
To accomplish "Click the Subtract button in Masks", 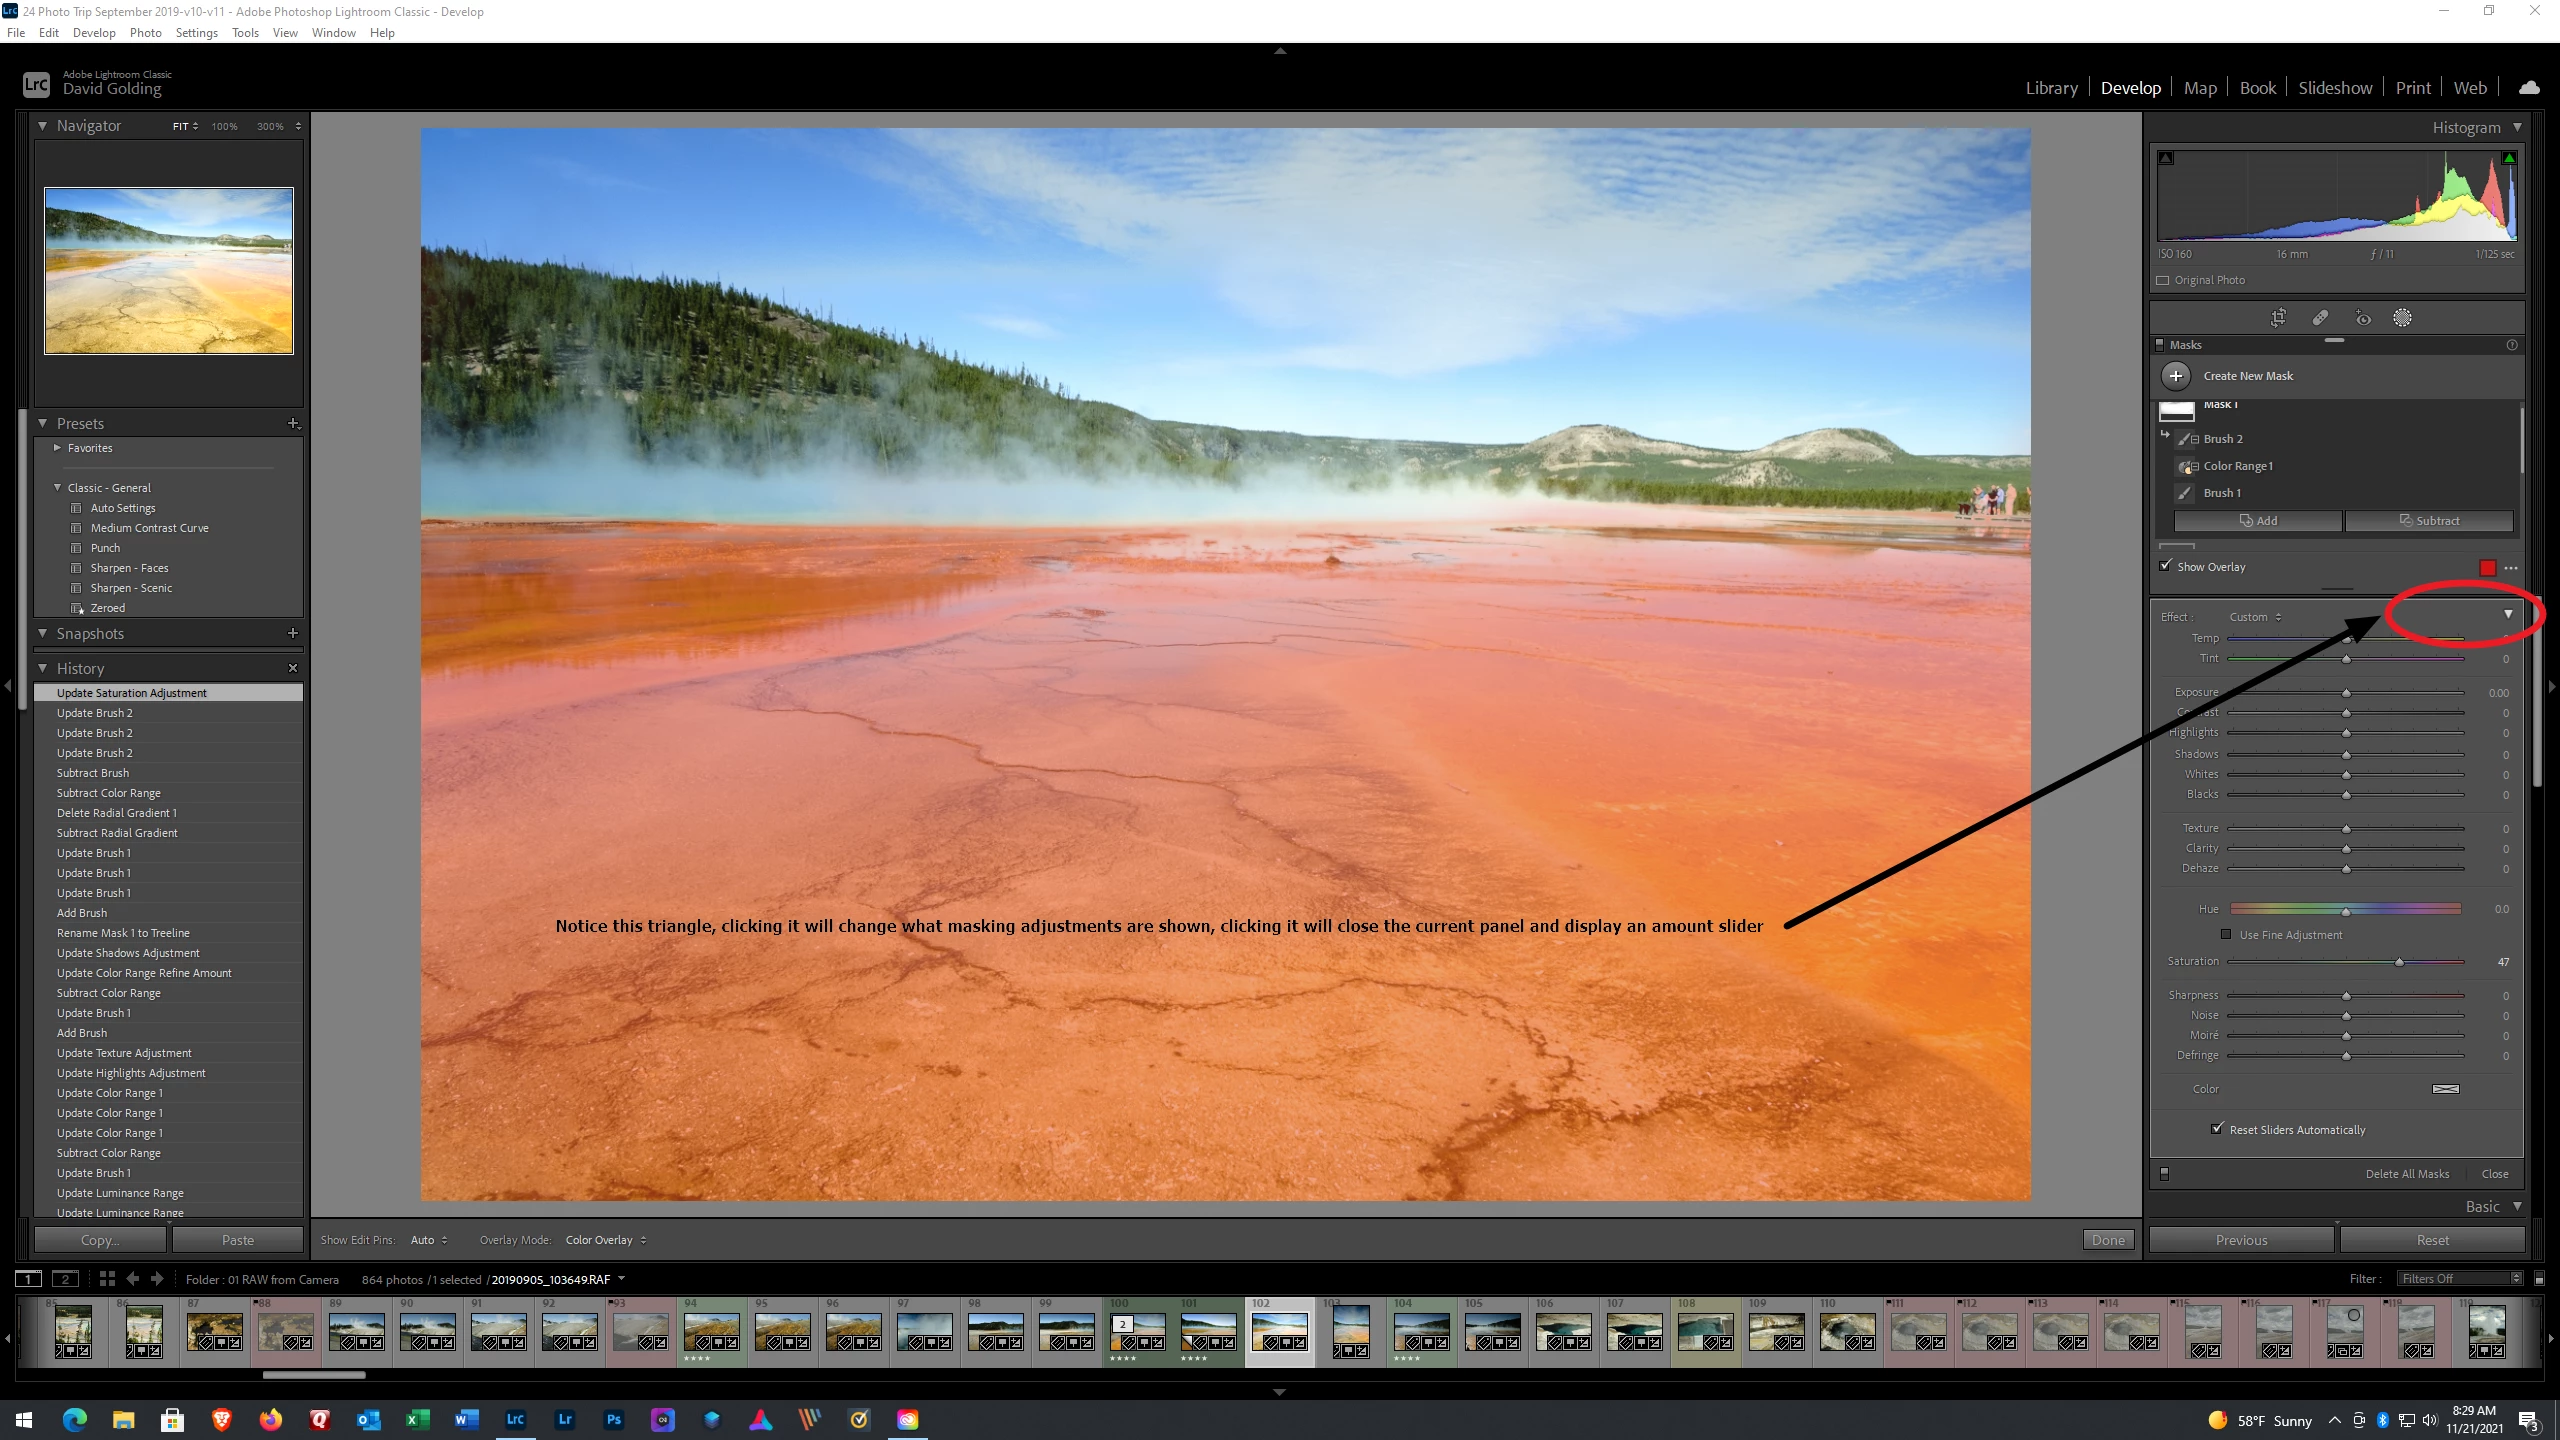I will coord(2429,521).
